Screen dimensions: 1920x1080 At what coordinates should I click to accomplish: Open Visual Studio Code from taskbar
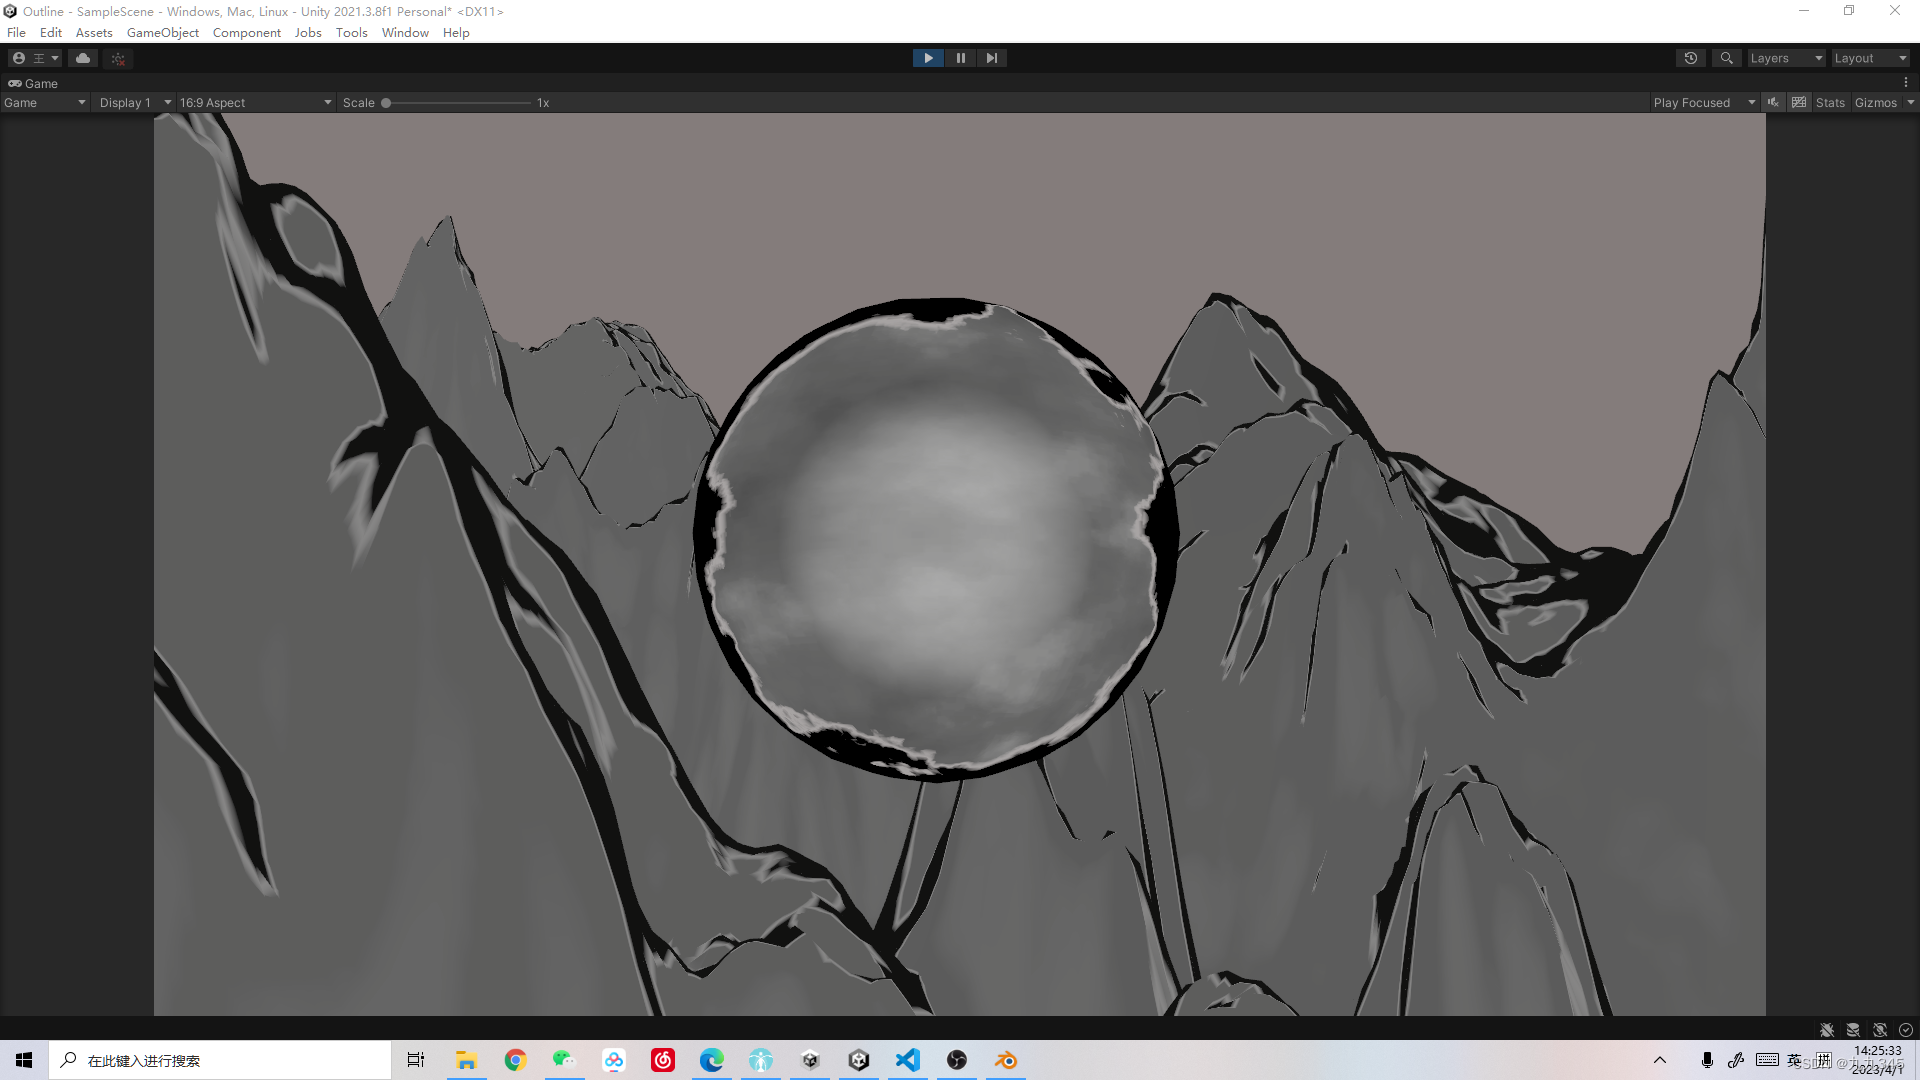pyautogui.click(x=907, y=1060)
